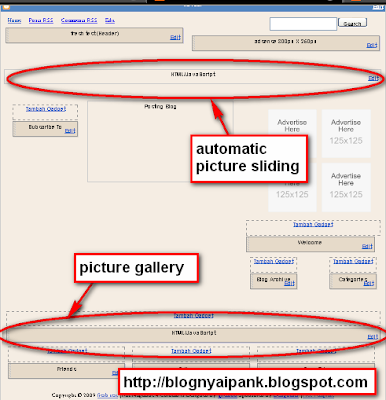The image size is (386, 400).
Task: Edit the Blog Archive widget
Action: 290,283
